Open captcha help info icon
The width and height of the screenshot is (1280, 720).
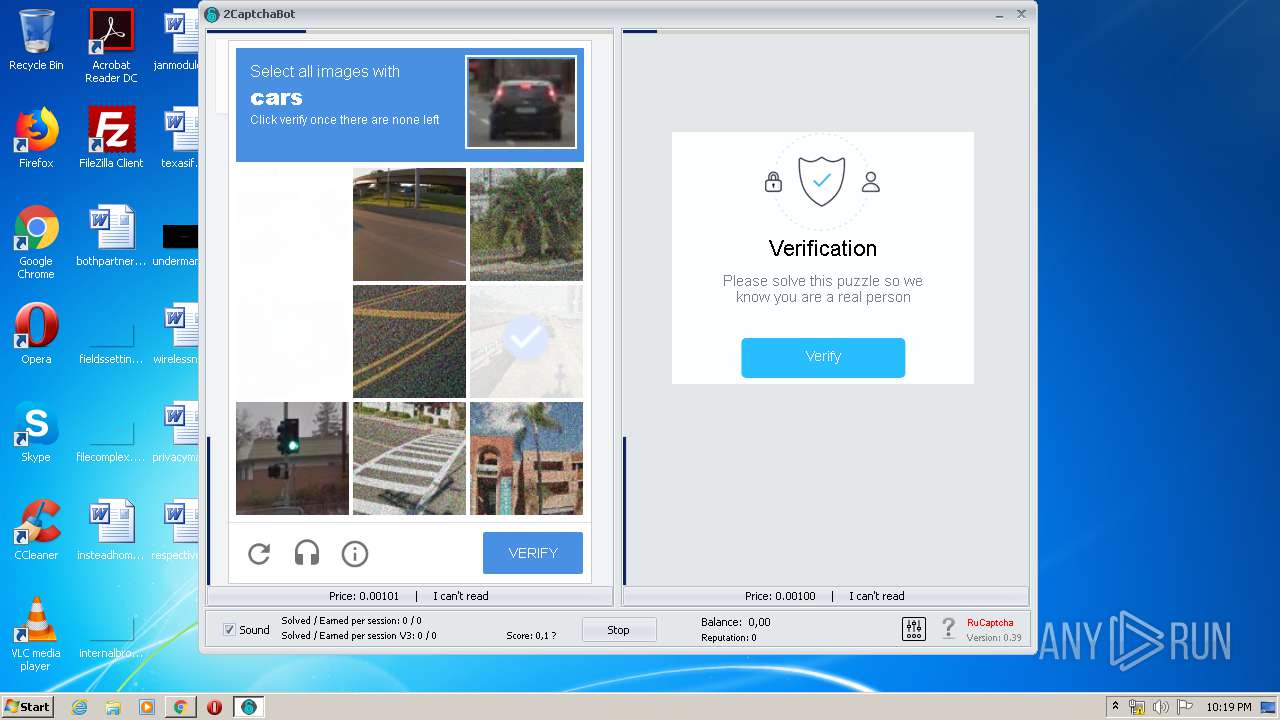pyautogui.click(x=355, y=553)
